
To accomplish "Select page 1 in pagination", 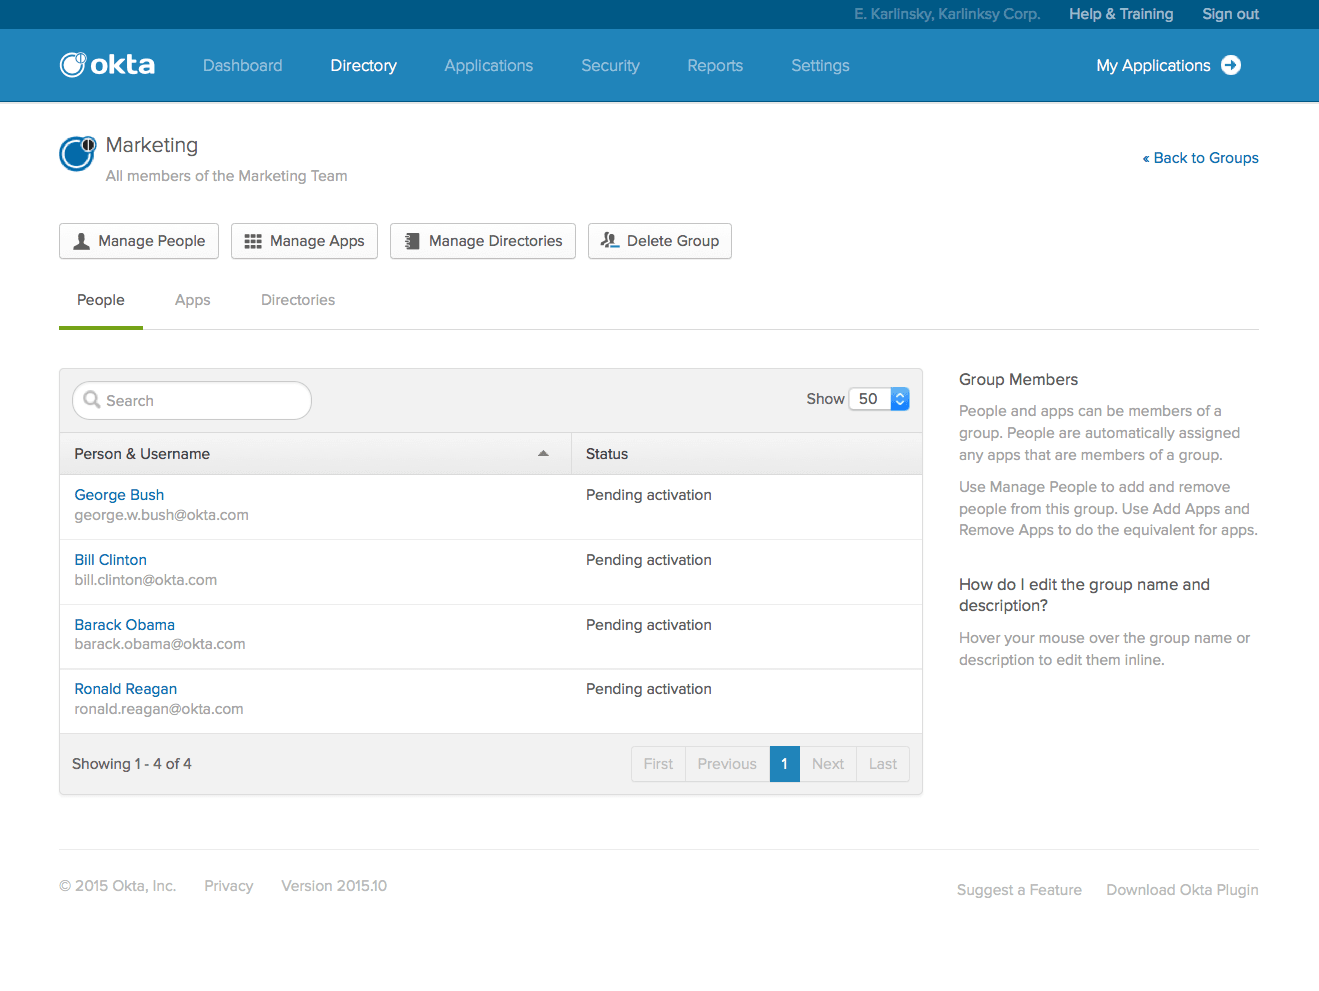I will (x=784, y=764).
